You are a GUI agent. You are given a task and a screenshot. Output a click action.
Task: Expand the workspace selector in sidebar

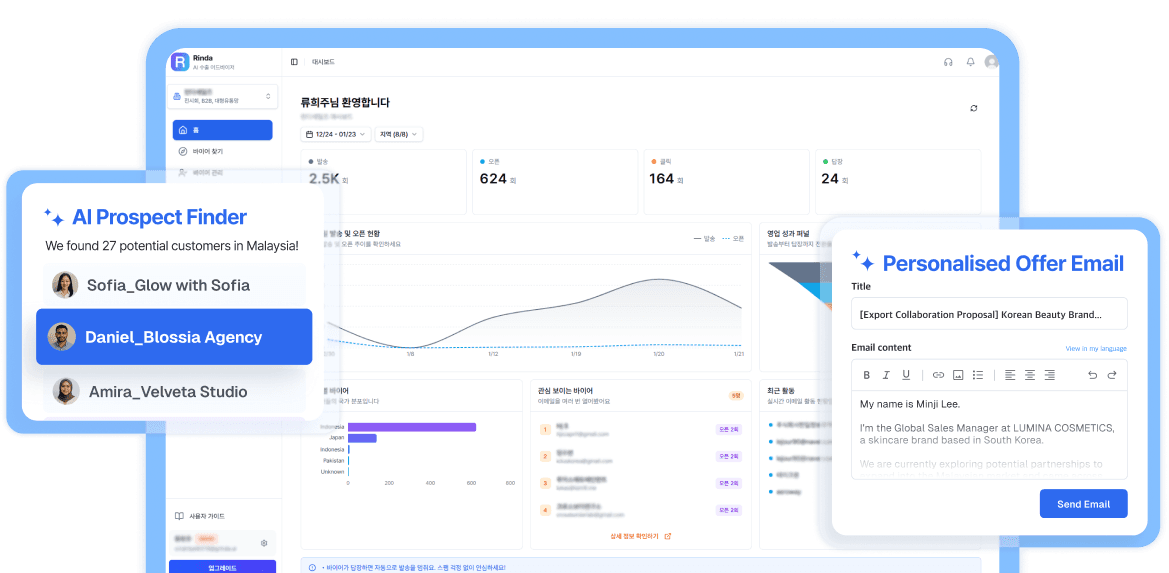(x=223, y=97)
